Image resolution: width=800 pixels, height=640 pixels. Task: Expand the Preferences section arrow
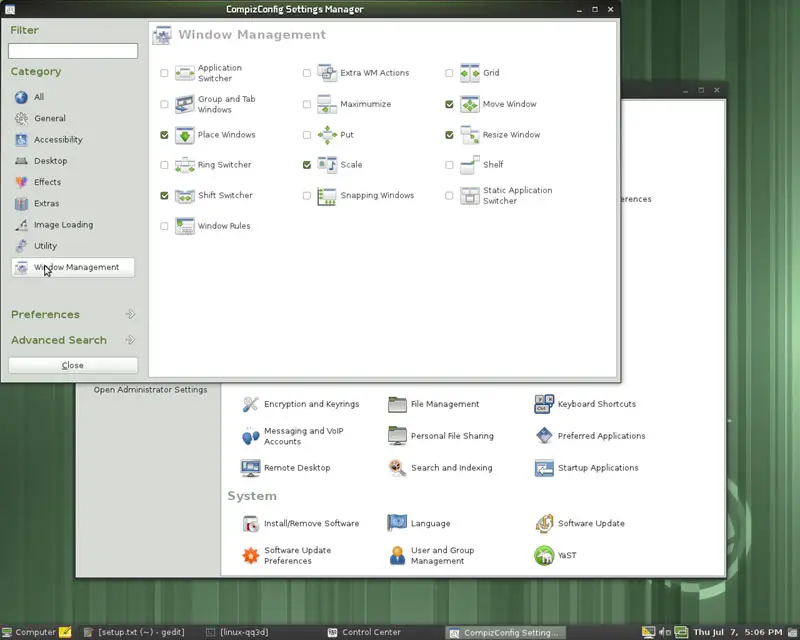pos(130,314)
